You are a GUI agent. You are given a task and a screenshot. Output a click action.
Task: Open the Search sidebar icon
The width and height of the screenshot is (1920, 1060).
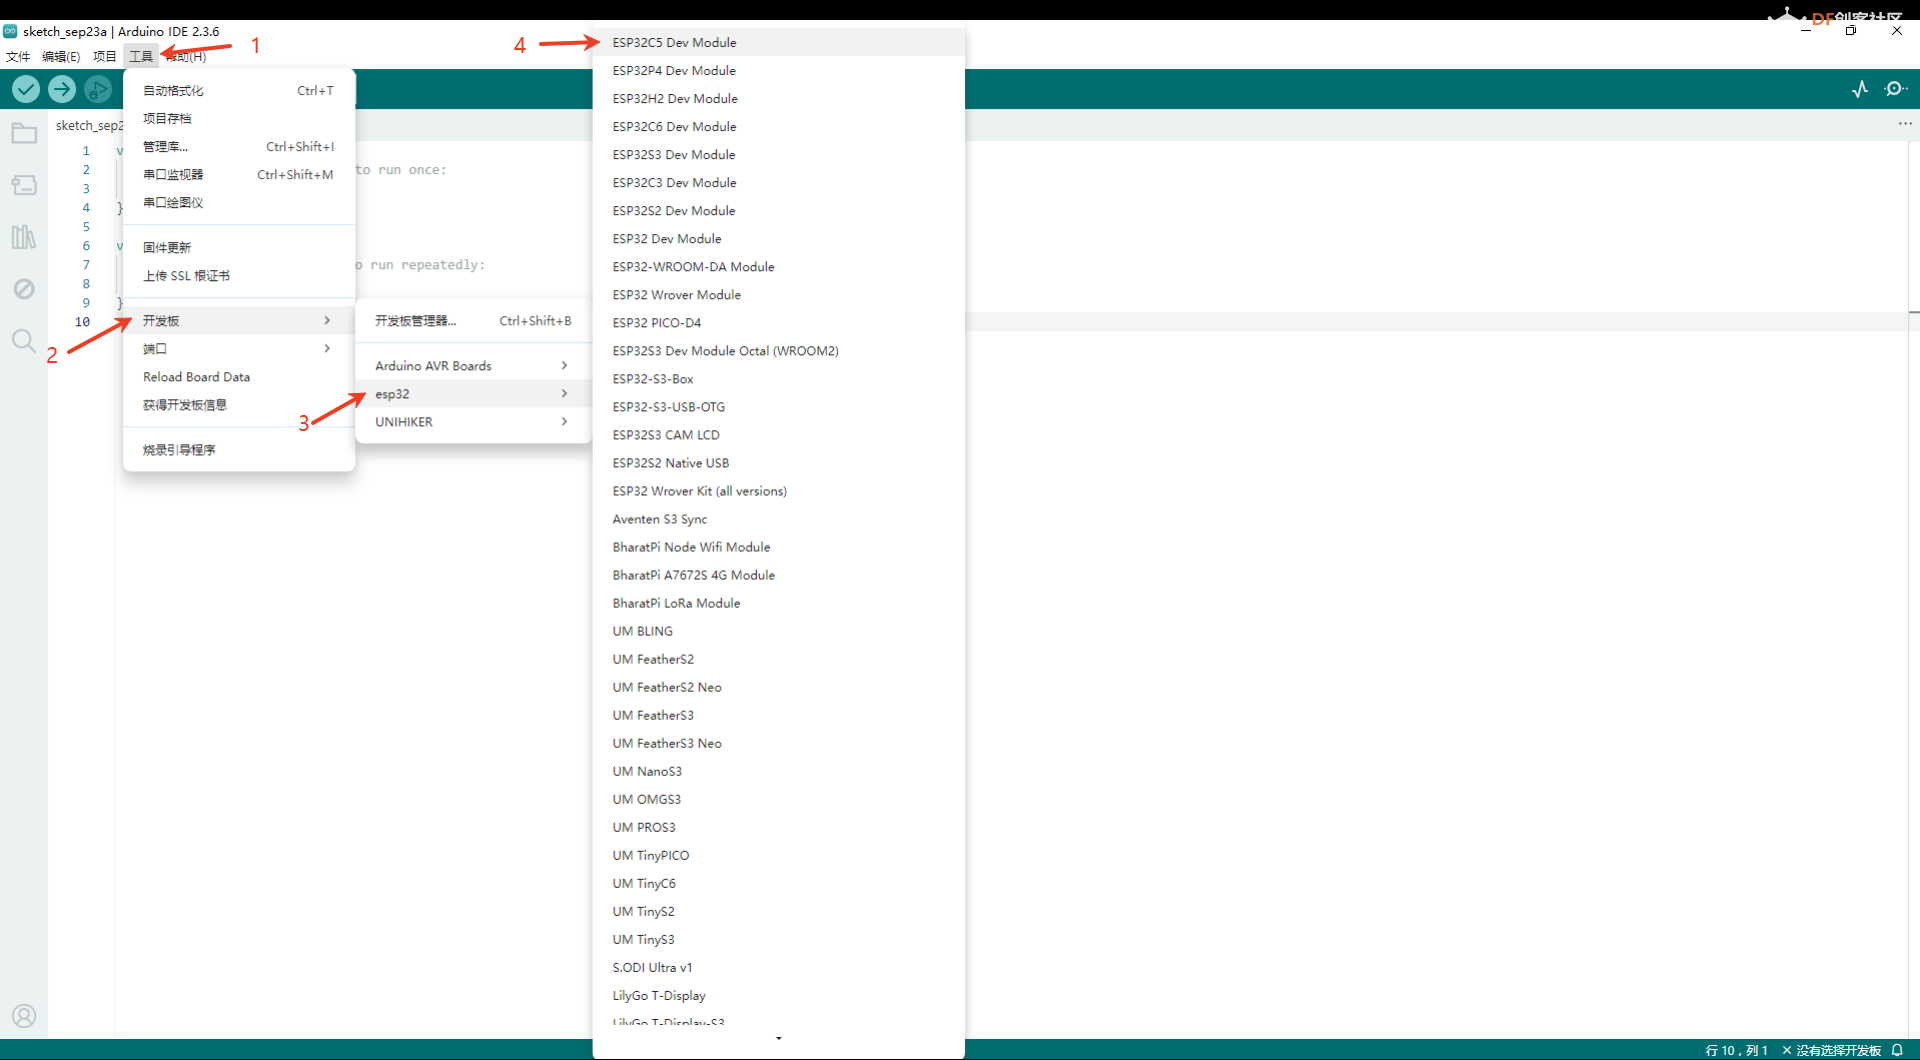tap(24, 341)
